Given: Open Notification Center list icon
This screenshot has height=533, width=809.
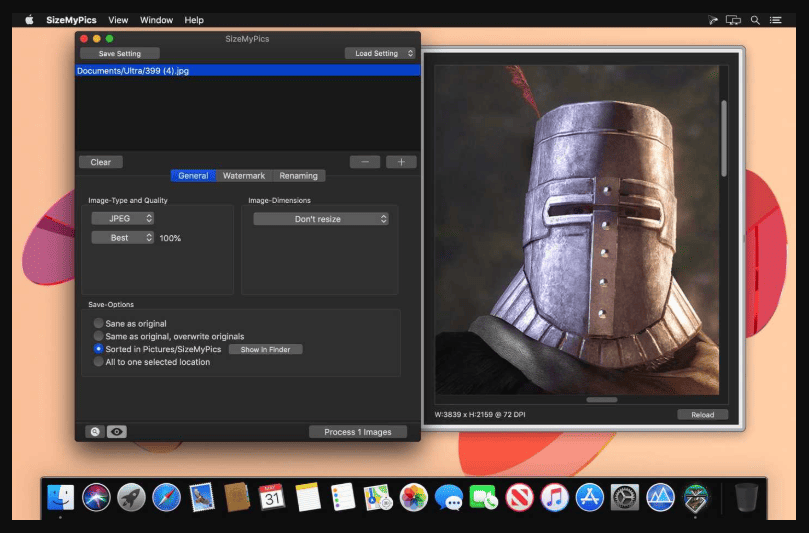Looking at the screenshot, I should tap(775, 20).
